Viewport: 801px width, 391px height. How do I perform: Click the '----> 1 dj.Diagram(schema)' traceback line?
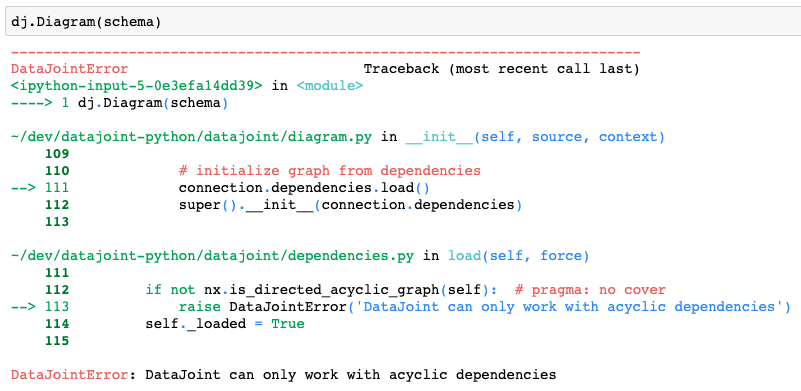pyautogui.click(x=120, y=103)
